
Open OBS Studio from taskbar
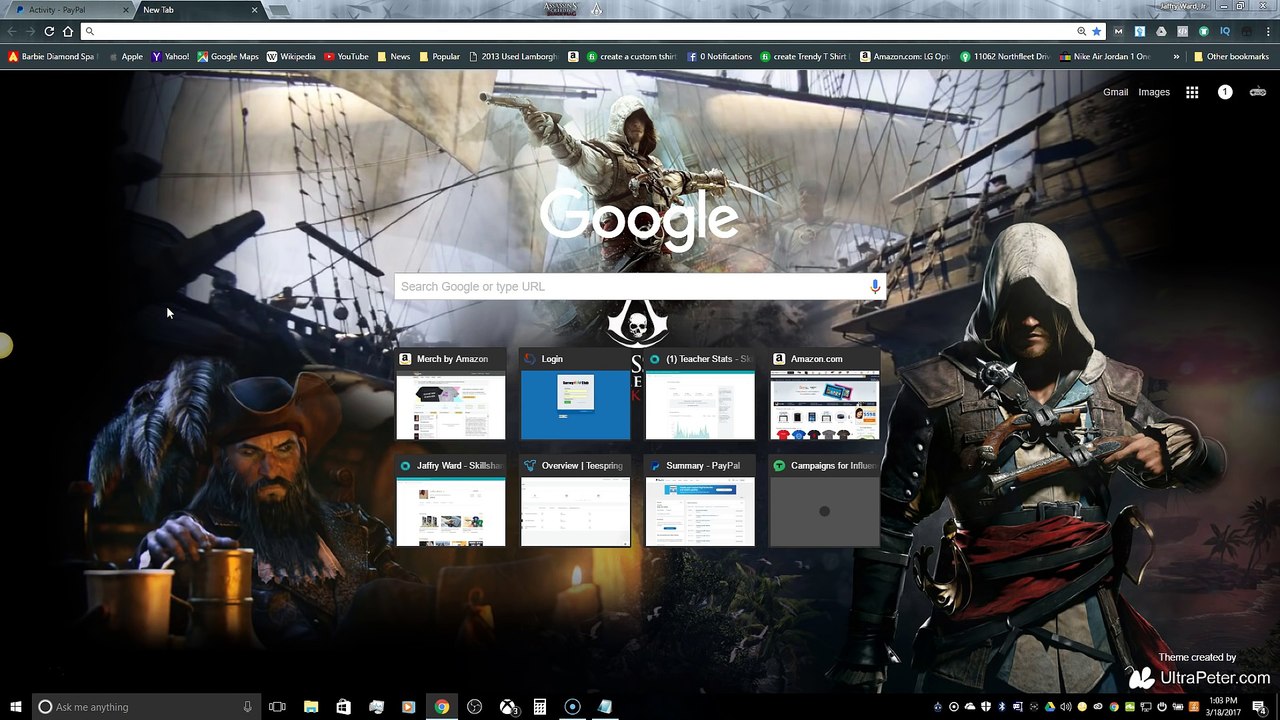point(475,707)
